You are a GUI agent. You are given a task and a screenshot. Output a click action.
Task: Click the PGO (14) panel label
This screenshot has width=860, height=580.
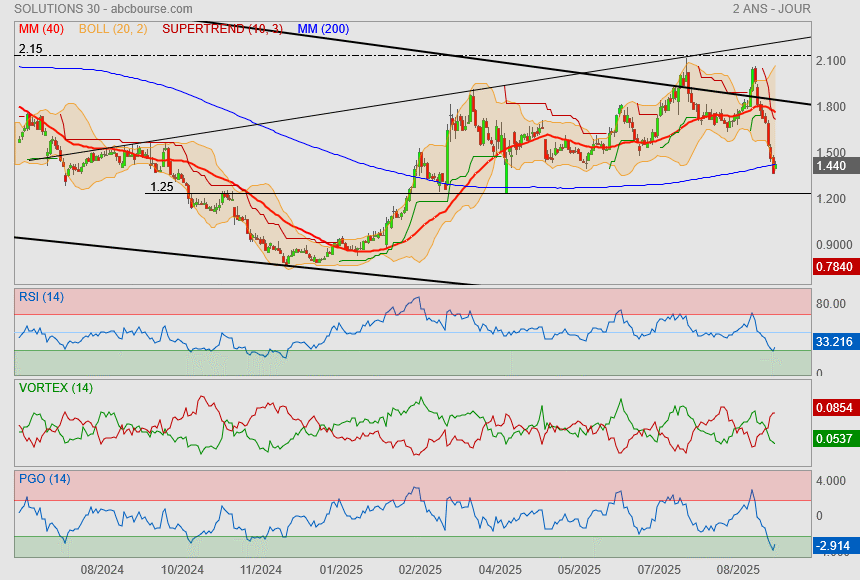pyautogui.click(x=44, y=479)
